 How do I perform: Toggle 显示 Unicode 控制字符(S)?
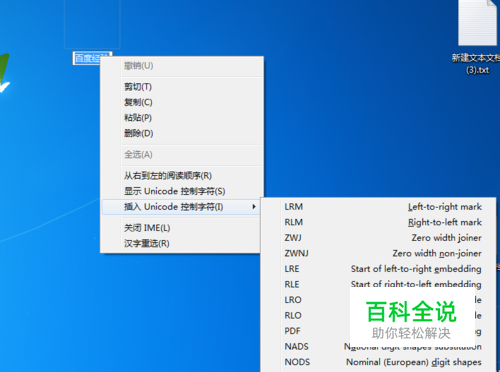(182, 191)
